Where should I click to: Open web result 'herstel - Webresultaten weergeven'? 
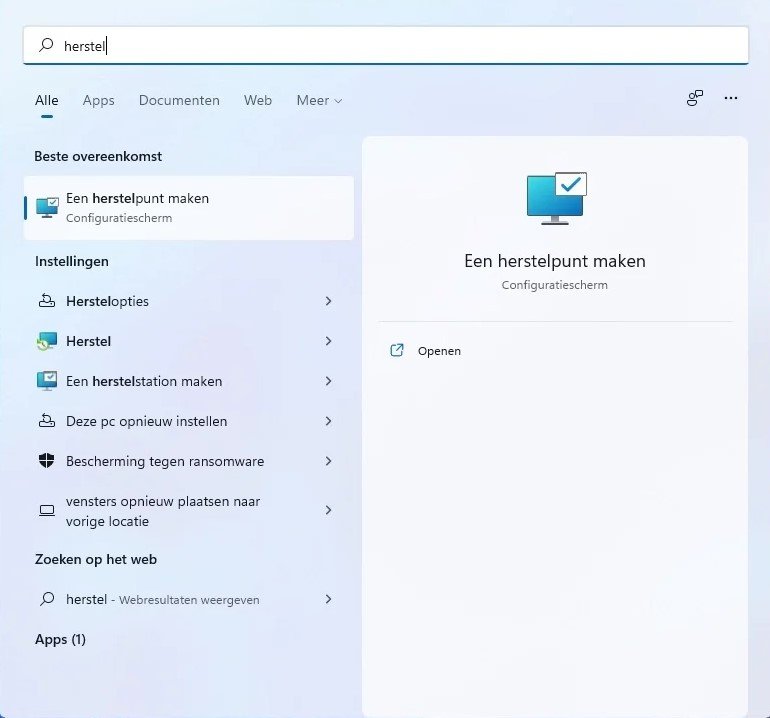click(189, 599)
